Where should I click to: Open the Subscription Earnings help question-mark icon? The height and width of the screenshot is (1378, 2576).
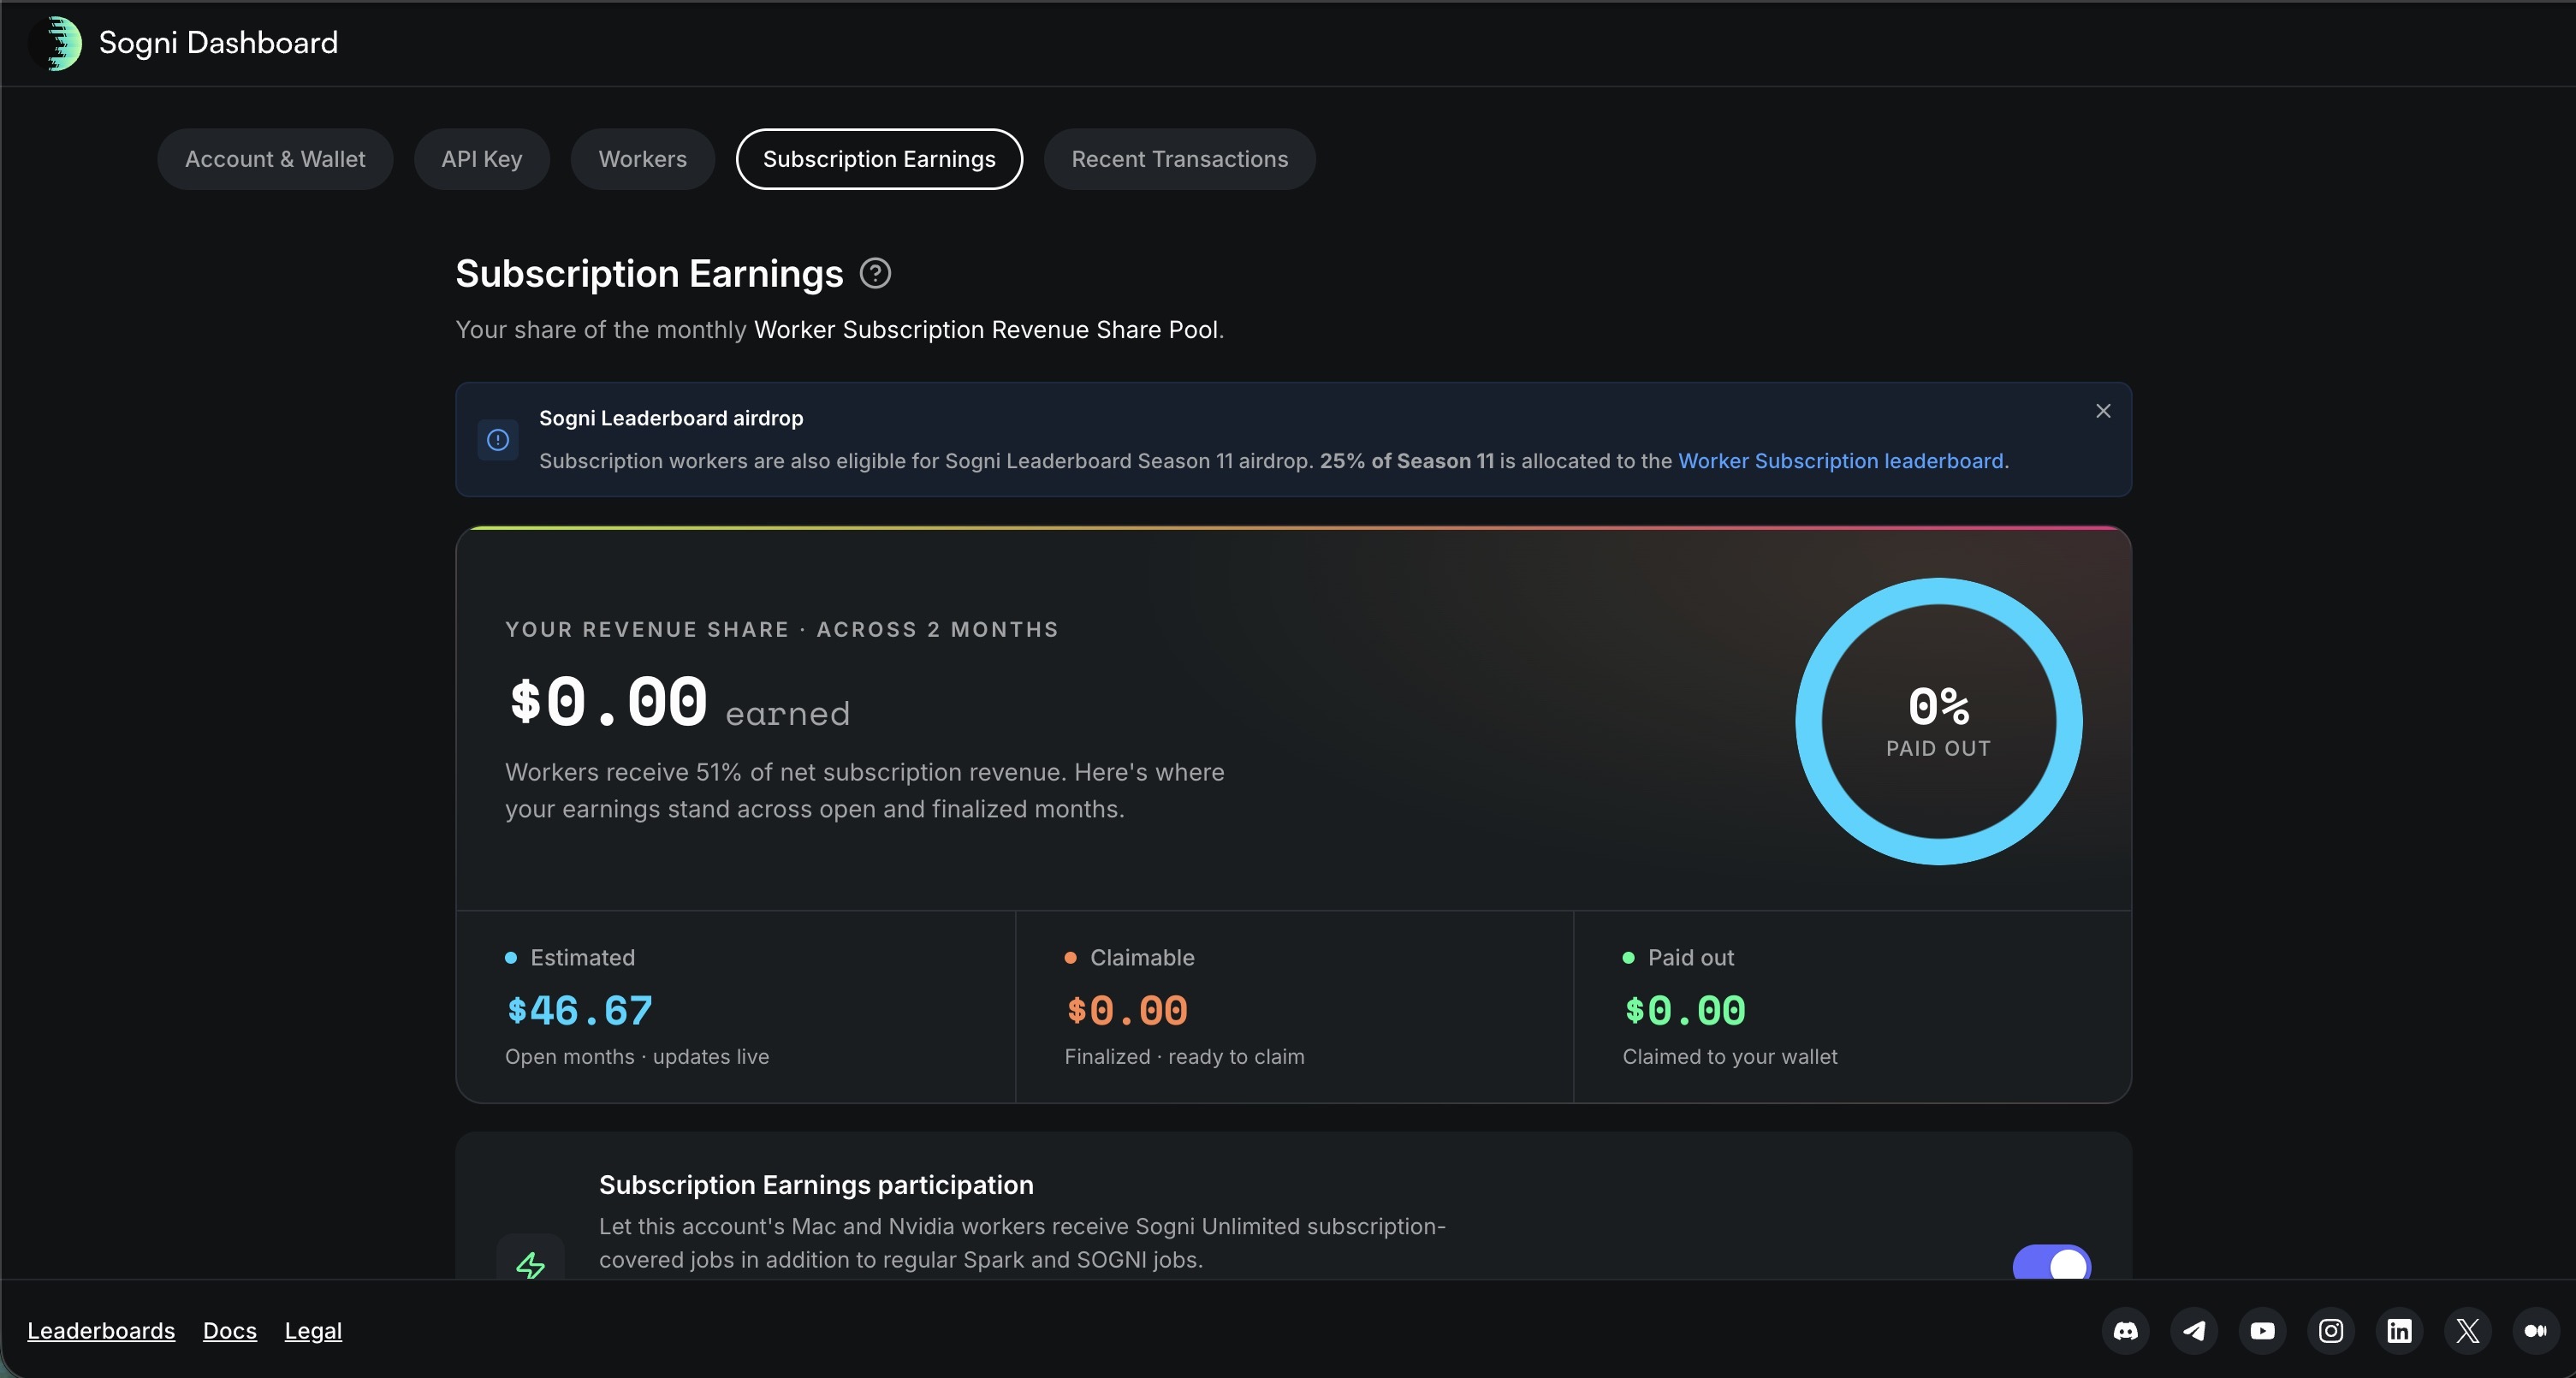tap(875, 273)
